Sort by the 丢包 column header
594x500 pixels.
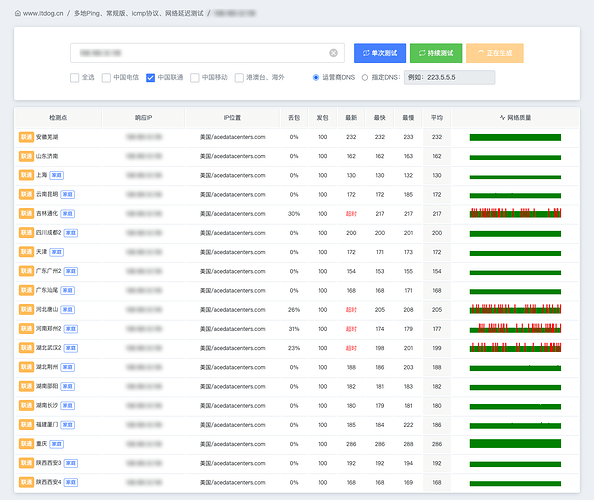click(294, 118)
